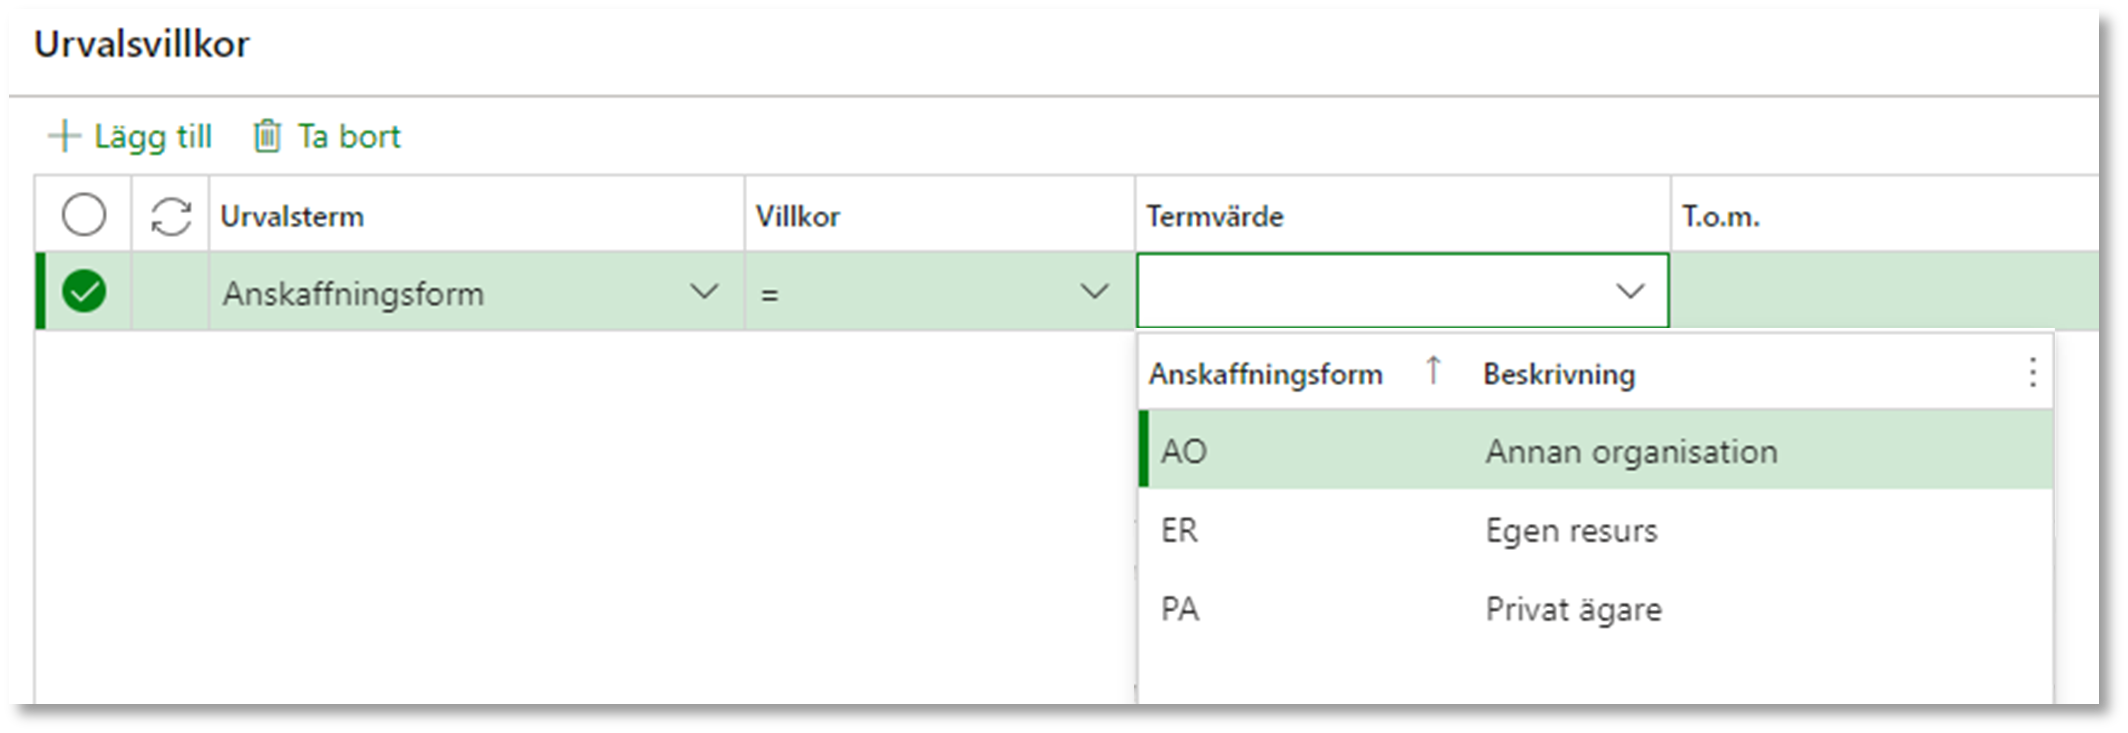Click the refresh arrows icon in grid header
Viewport: 2128px width, 733px height.
click(x=171, y=216)
